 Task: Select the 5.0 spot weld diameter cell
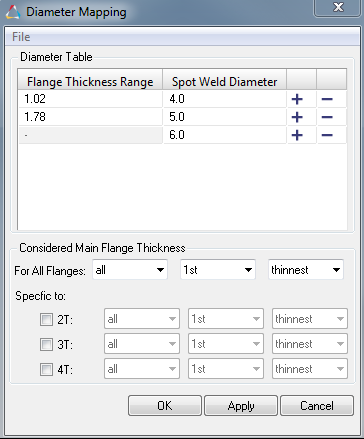[x=225, y=117]
